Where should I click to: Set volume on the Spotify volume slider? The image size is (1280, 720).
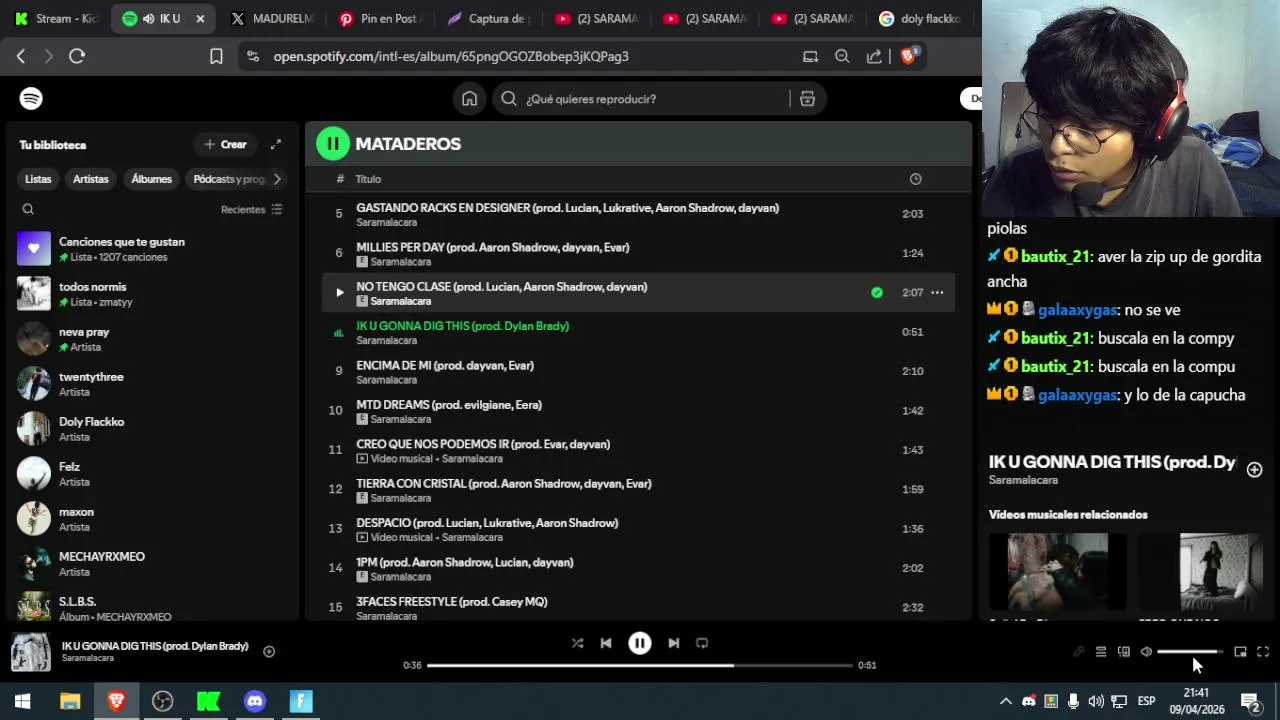click(1190, 651)
